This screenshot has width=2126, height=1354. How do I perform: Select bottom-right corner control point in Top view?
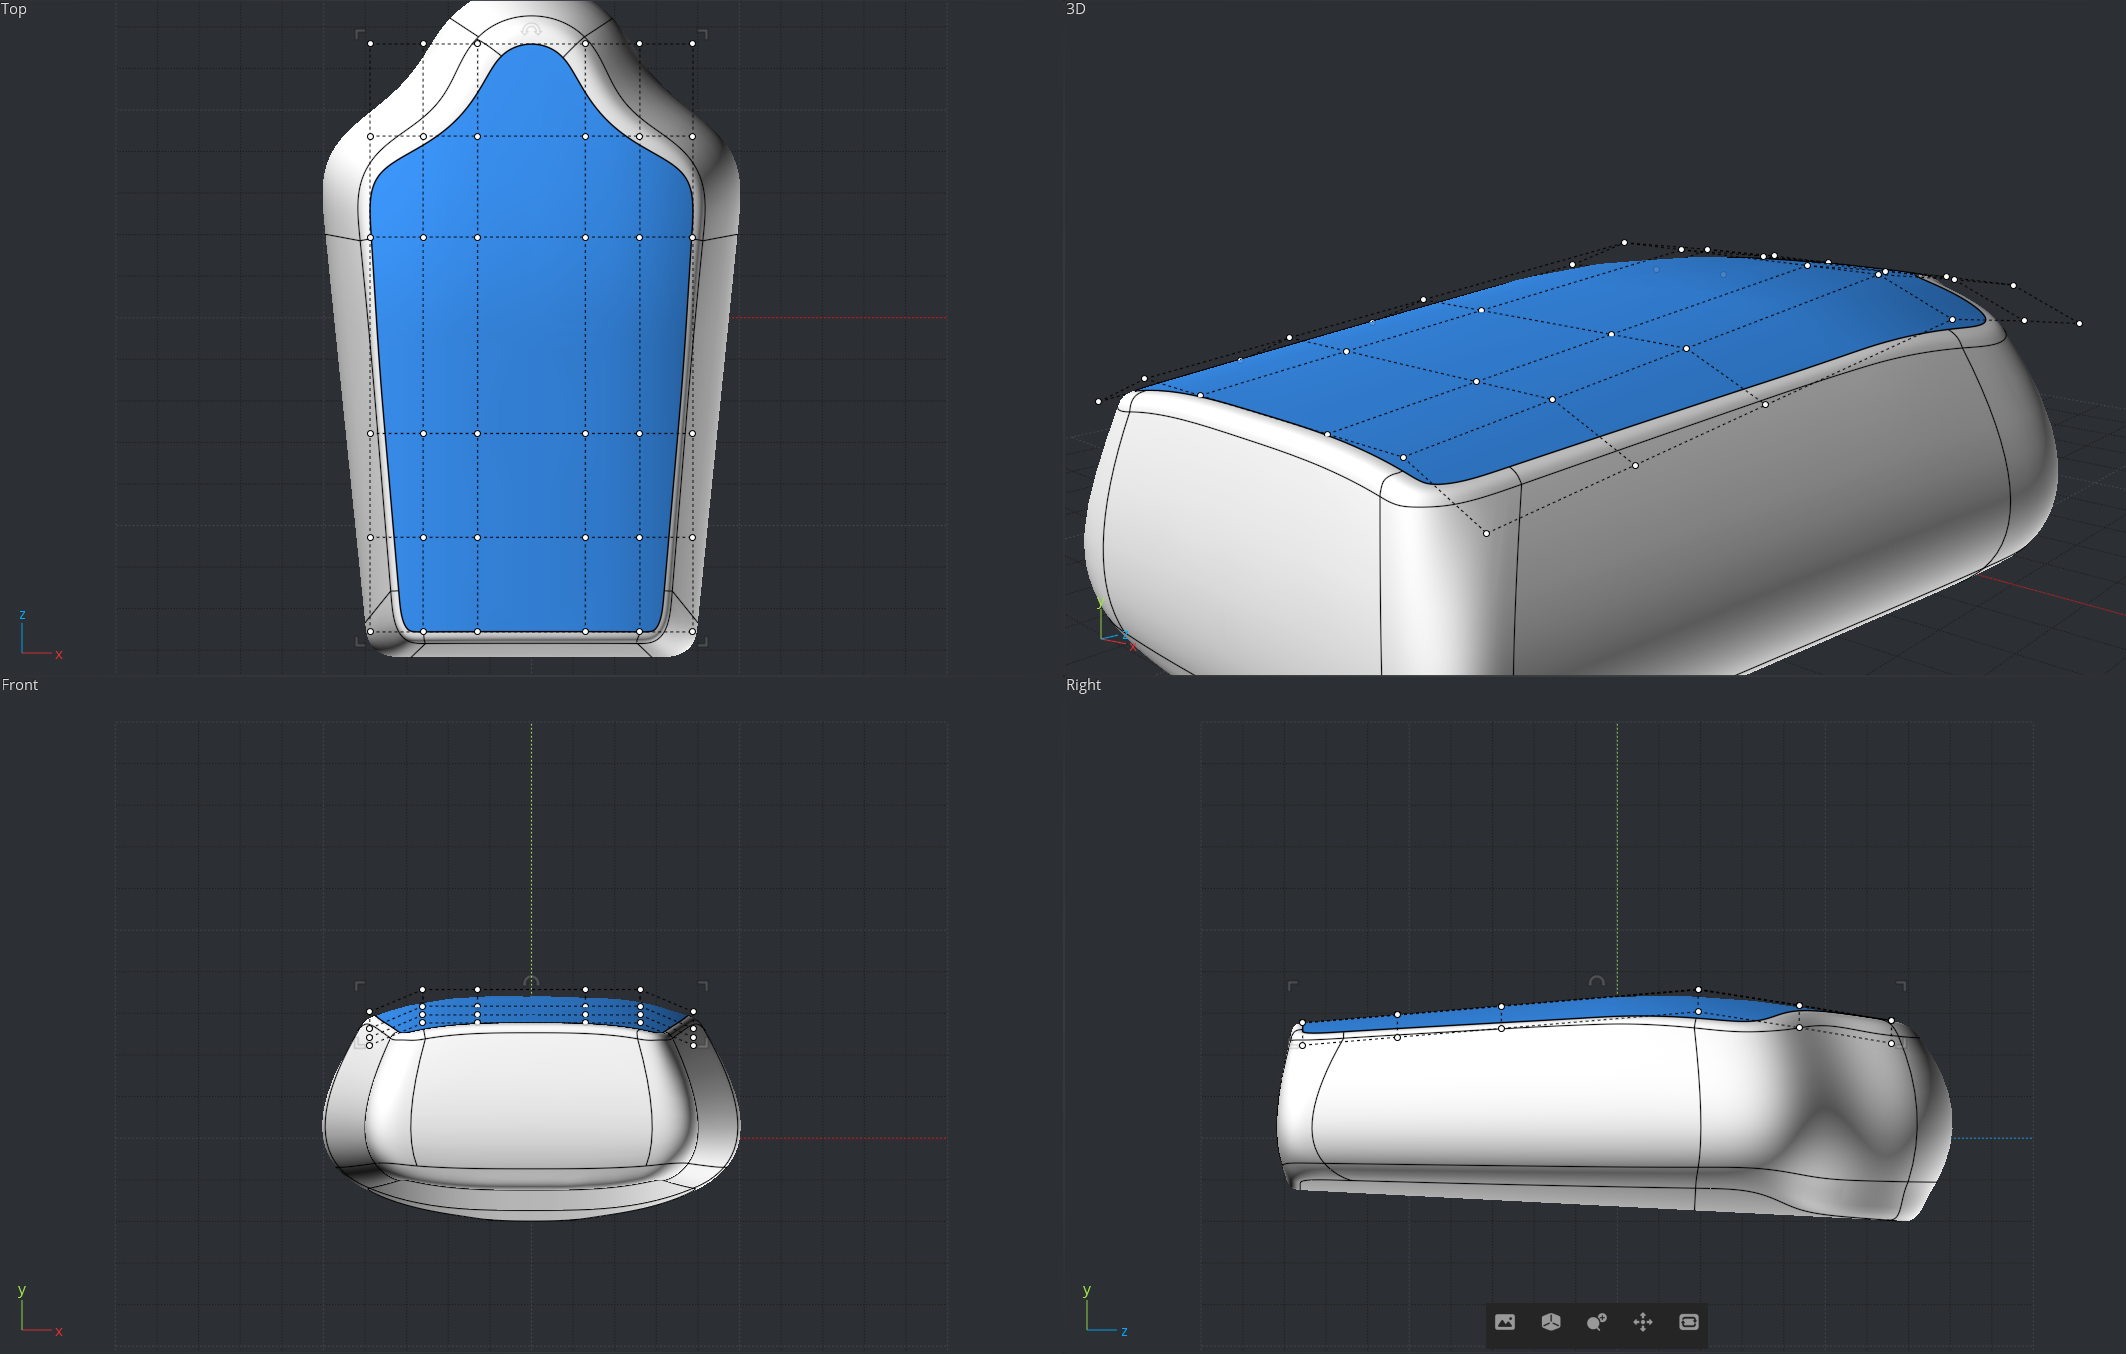692,631
